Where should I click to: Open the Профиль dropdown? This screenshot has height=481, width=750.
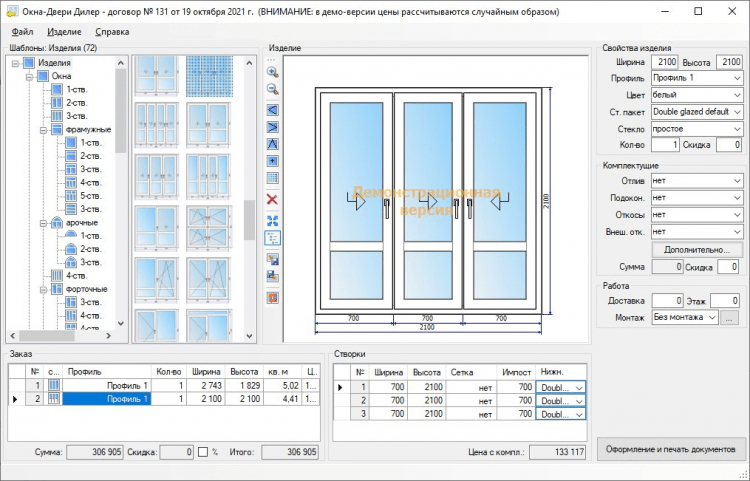[696, 78]
